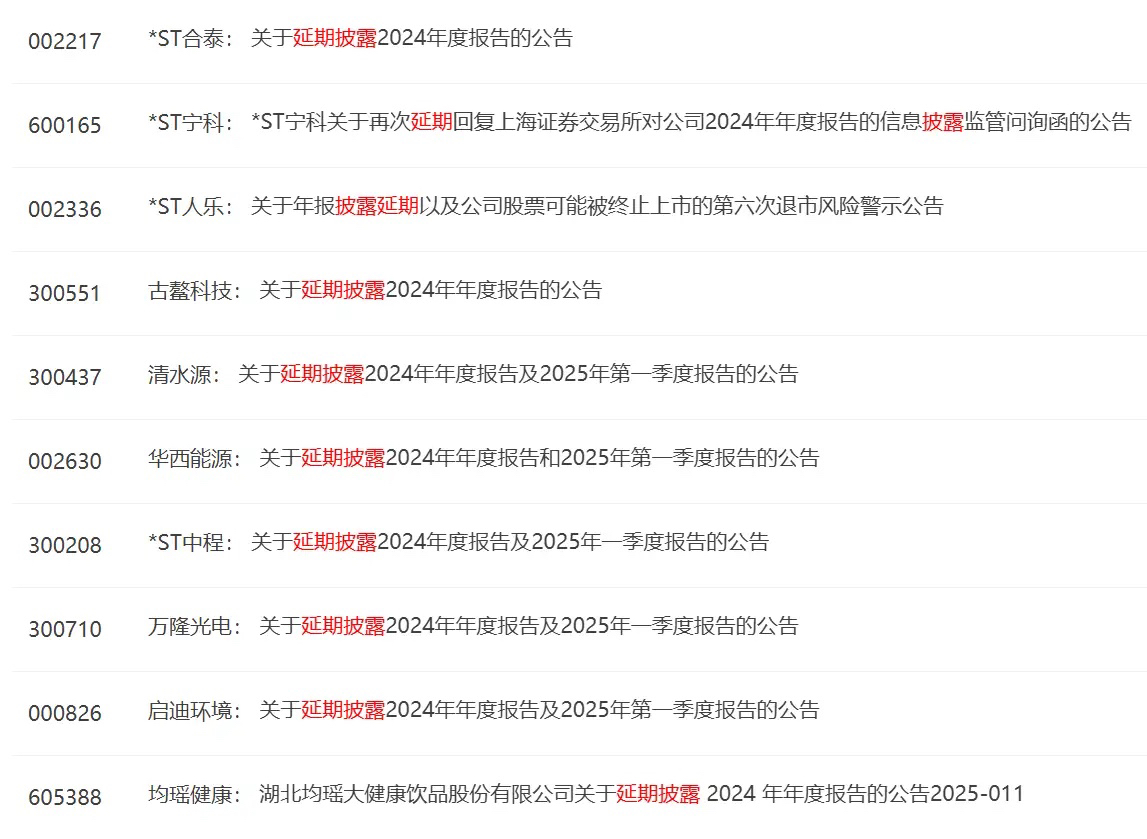Viewport: 1147px width, 839px height.
Task: Click stock code 300437
Action: click(x=64, y=377)
